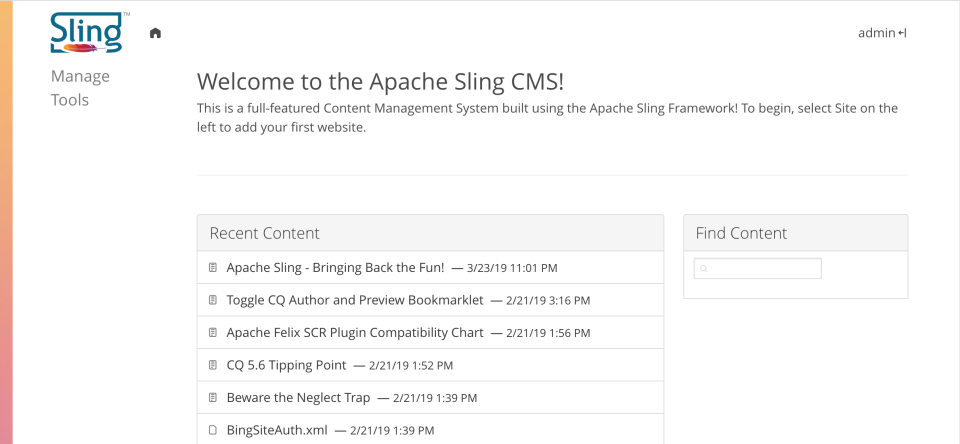
Task: Expand the Manage sidebar section
Action: [x=80, y=77]
